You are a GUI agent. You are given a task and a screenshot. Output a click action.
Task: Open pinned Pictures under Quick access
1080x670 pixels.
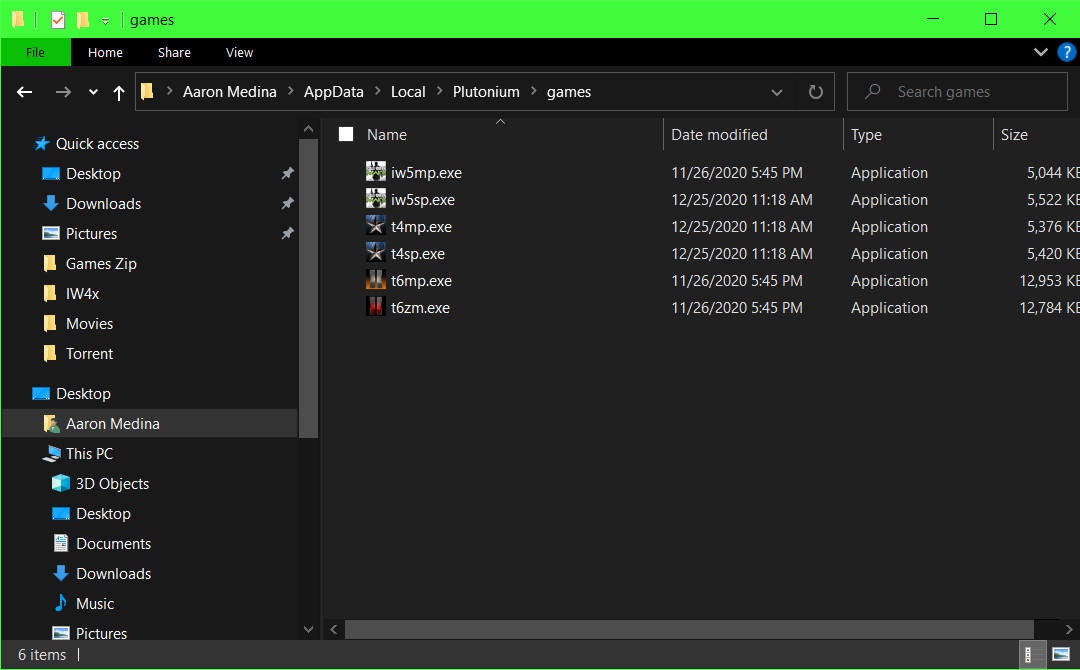point(91,233)
